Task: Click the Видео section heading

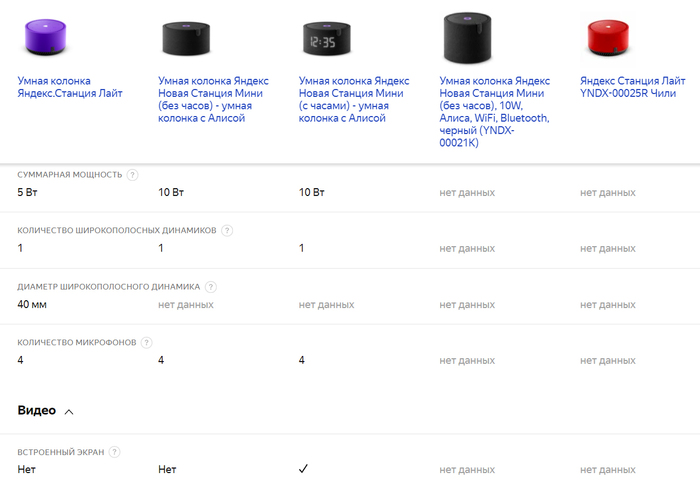Action: pos(37,410)
